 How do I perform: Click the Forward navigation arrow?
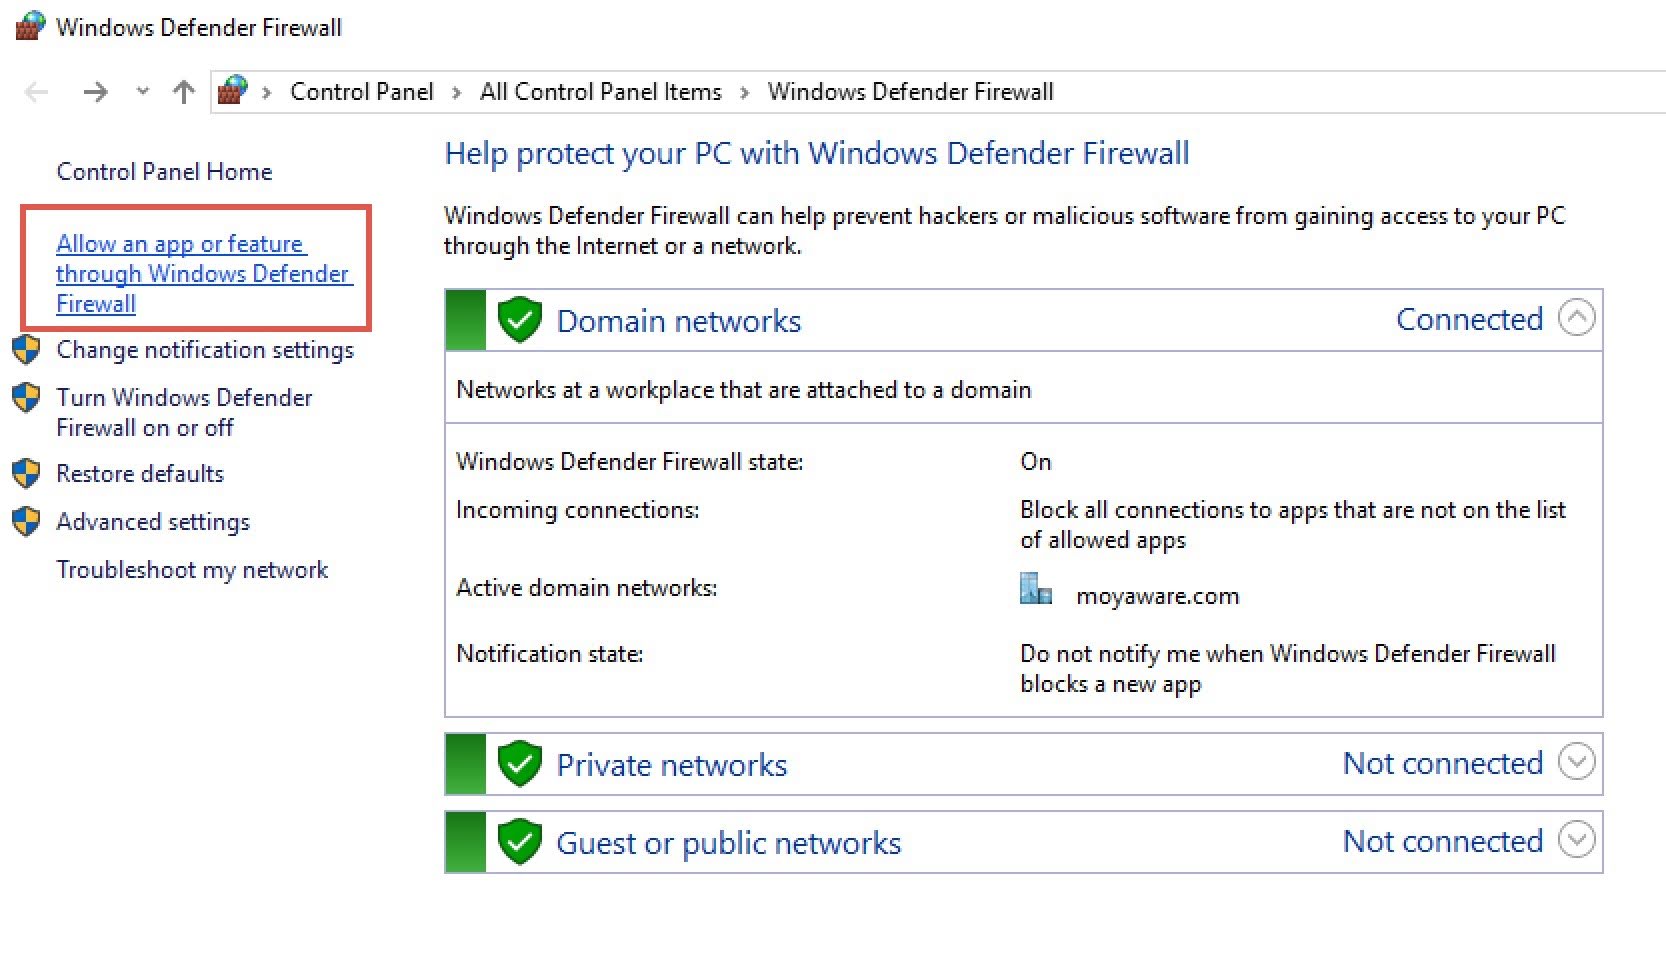(95, 93)
